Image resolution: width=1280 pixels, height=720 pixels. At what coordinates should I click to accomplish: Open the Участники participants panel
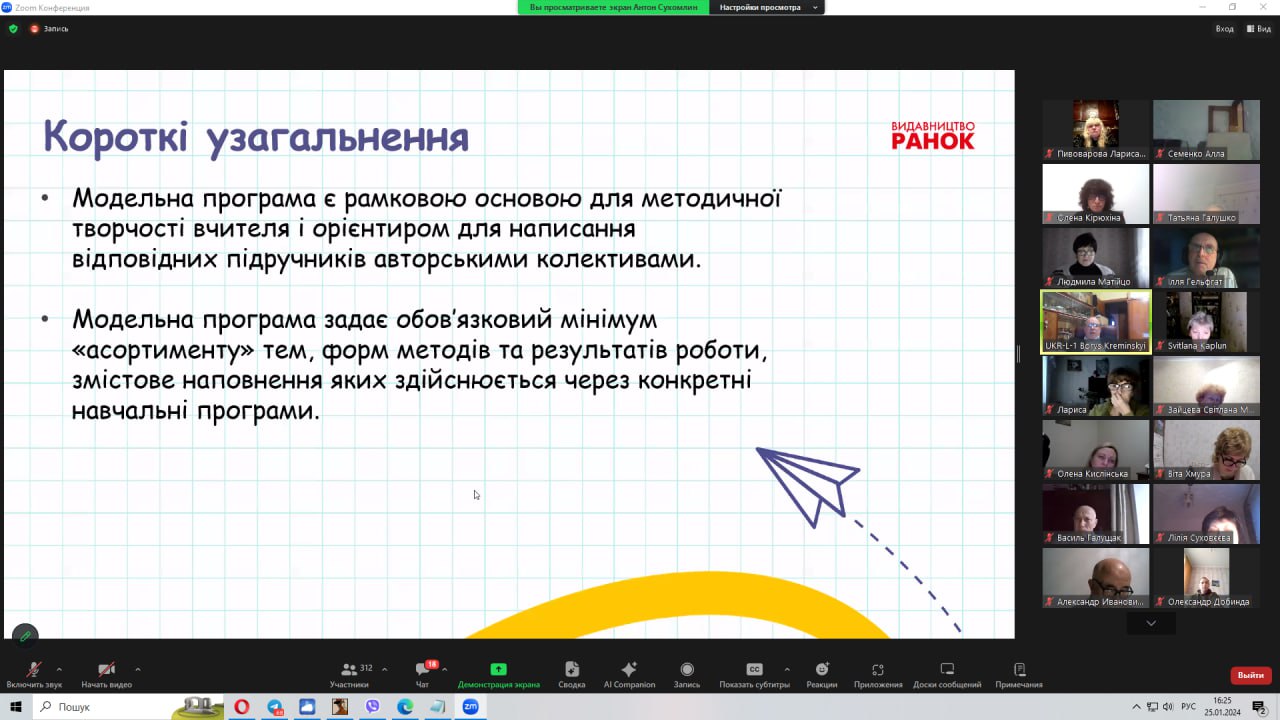click(x=349, y=670)
